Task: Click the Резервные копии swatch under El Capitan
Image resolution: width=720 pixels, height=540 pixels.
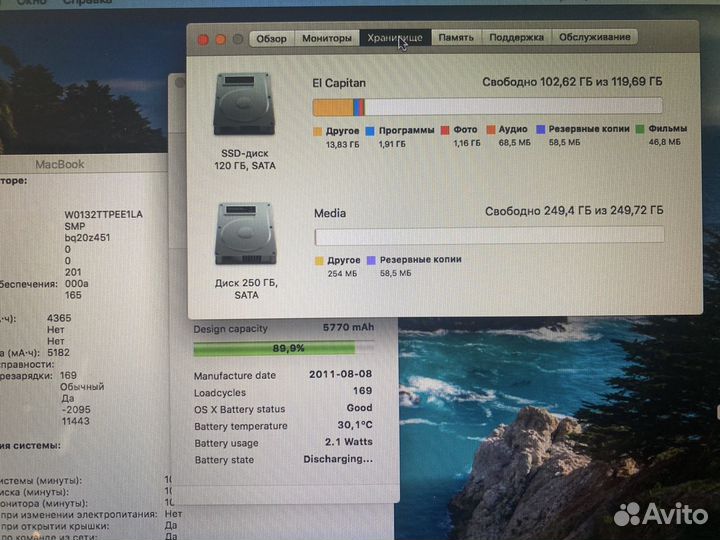Action: pos(540,129)
